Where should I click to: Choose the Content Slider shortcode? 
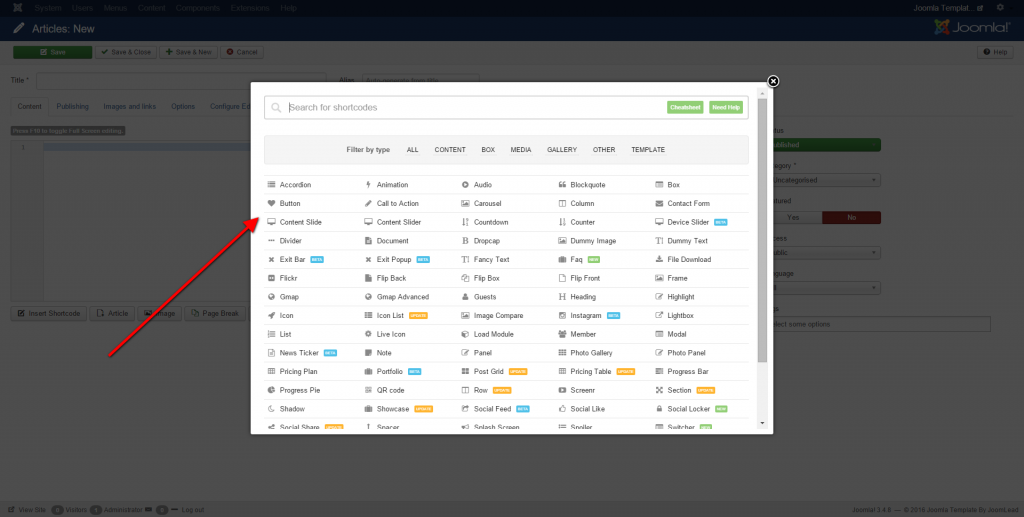392,222
